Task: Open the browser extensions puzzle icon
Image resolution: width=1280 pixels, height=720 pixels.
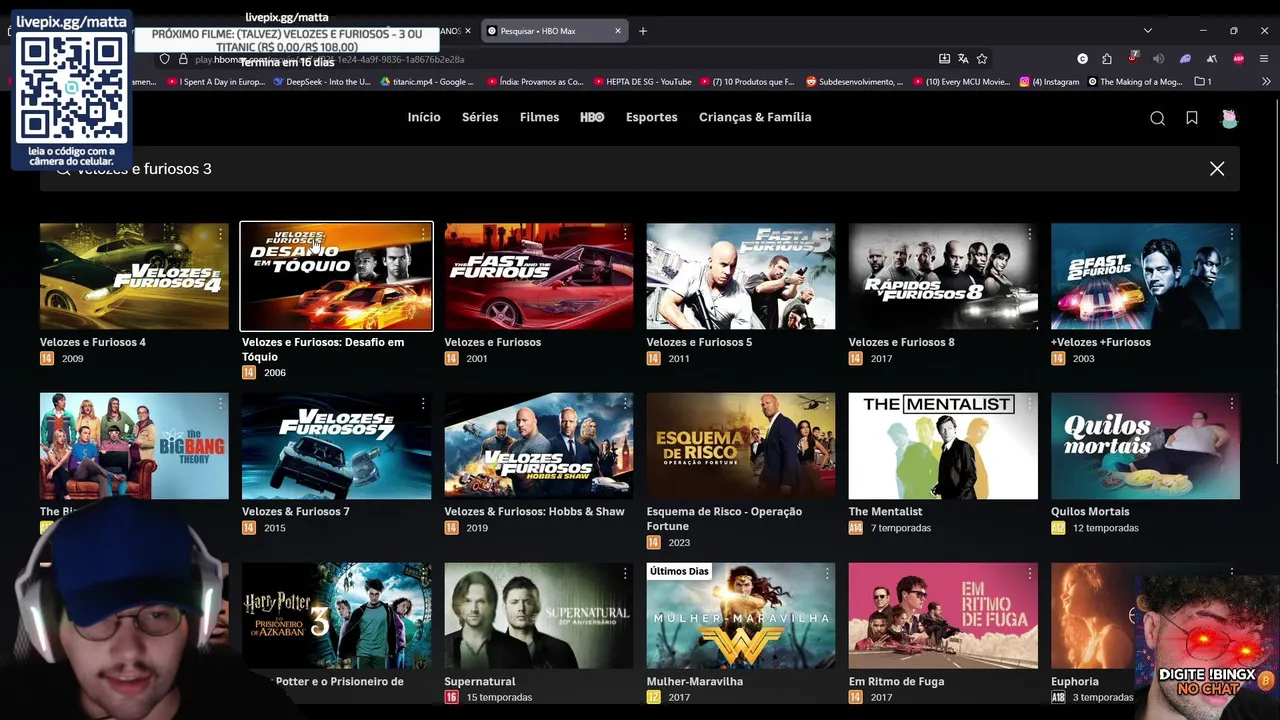Action: pyautogui.click(x=1107, y=59)
